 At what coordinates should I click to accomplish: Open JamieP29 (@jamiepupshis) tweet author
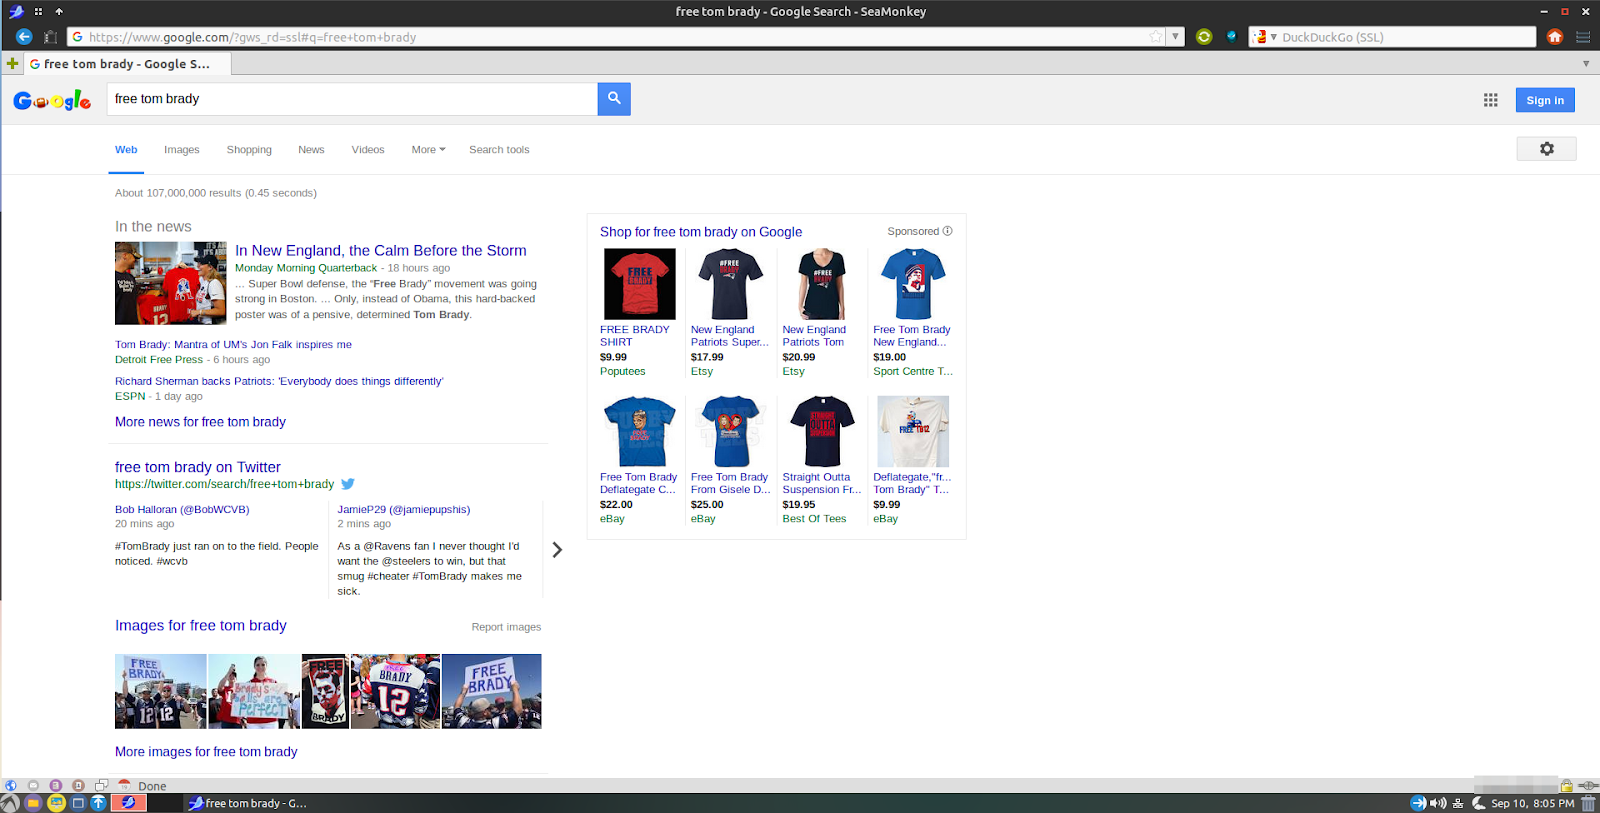tap(404, 509)
